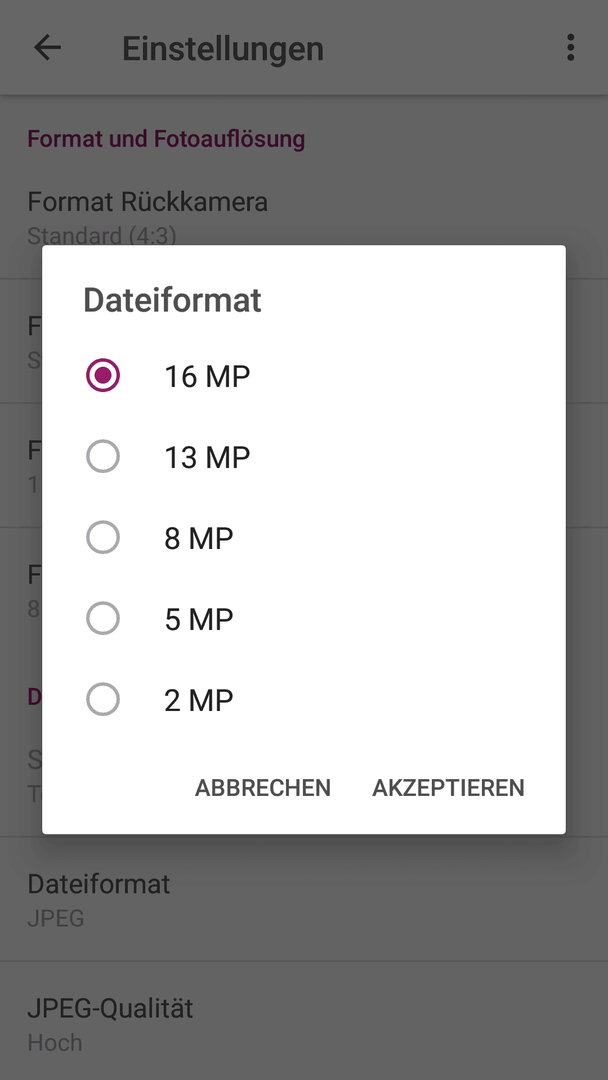This screenshot has width=608, height=1080.
Task: Open the three-dot overflow menu
Action: pos(570,48)
